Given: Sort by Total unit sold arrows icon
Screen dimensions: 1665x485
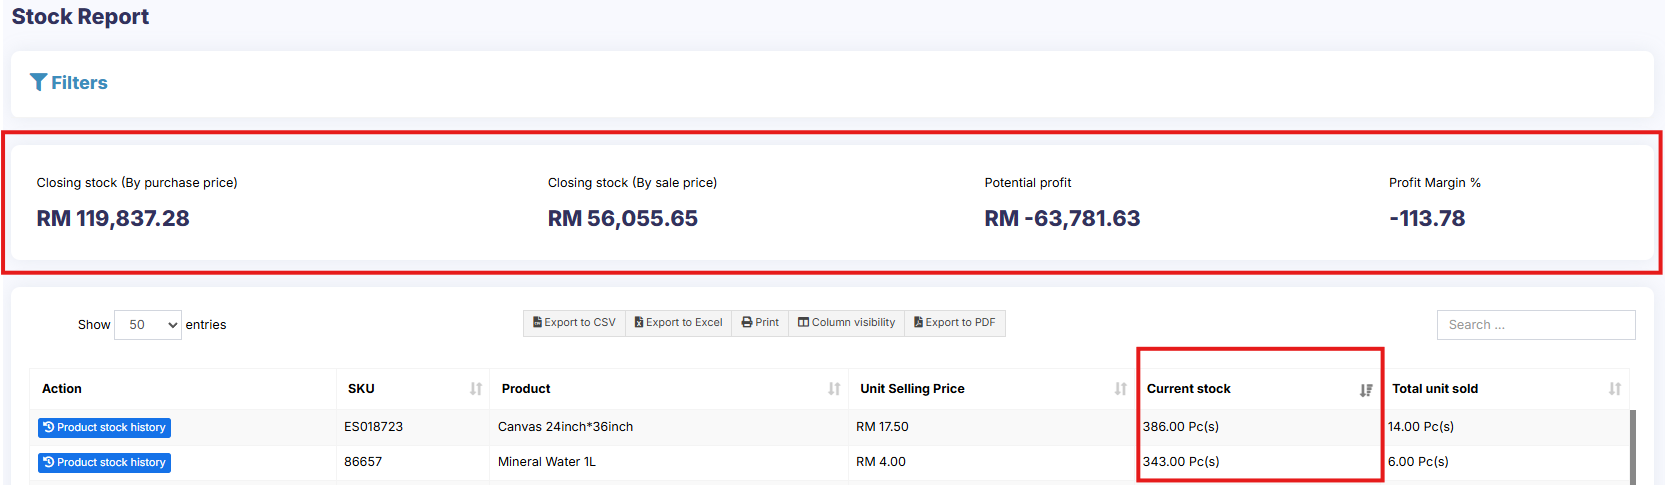Looking at the screenshot, I should [1614, 389].
